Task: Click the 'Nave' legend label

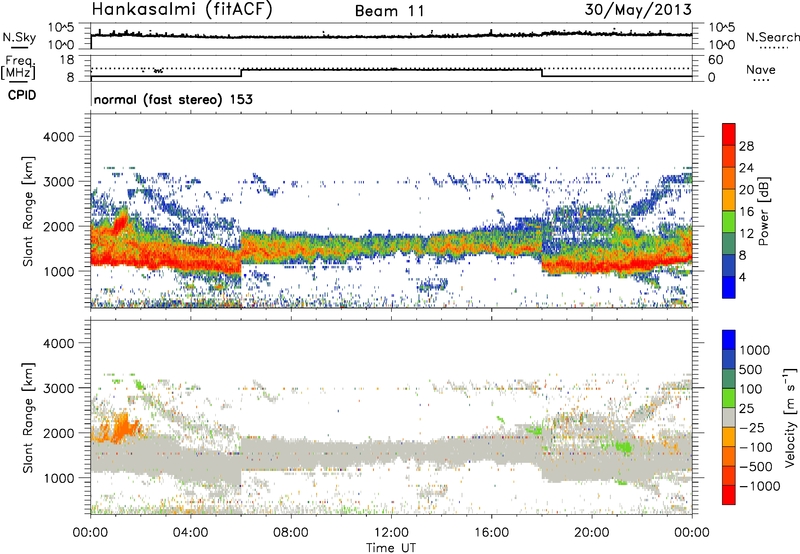Action: [x=761, y=70]
